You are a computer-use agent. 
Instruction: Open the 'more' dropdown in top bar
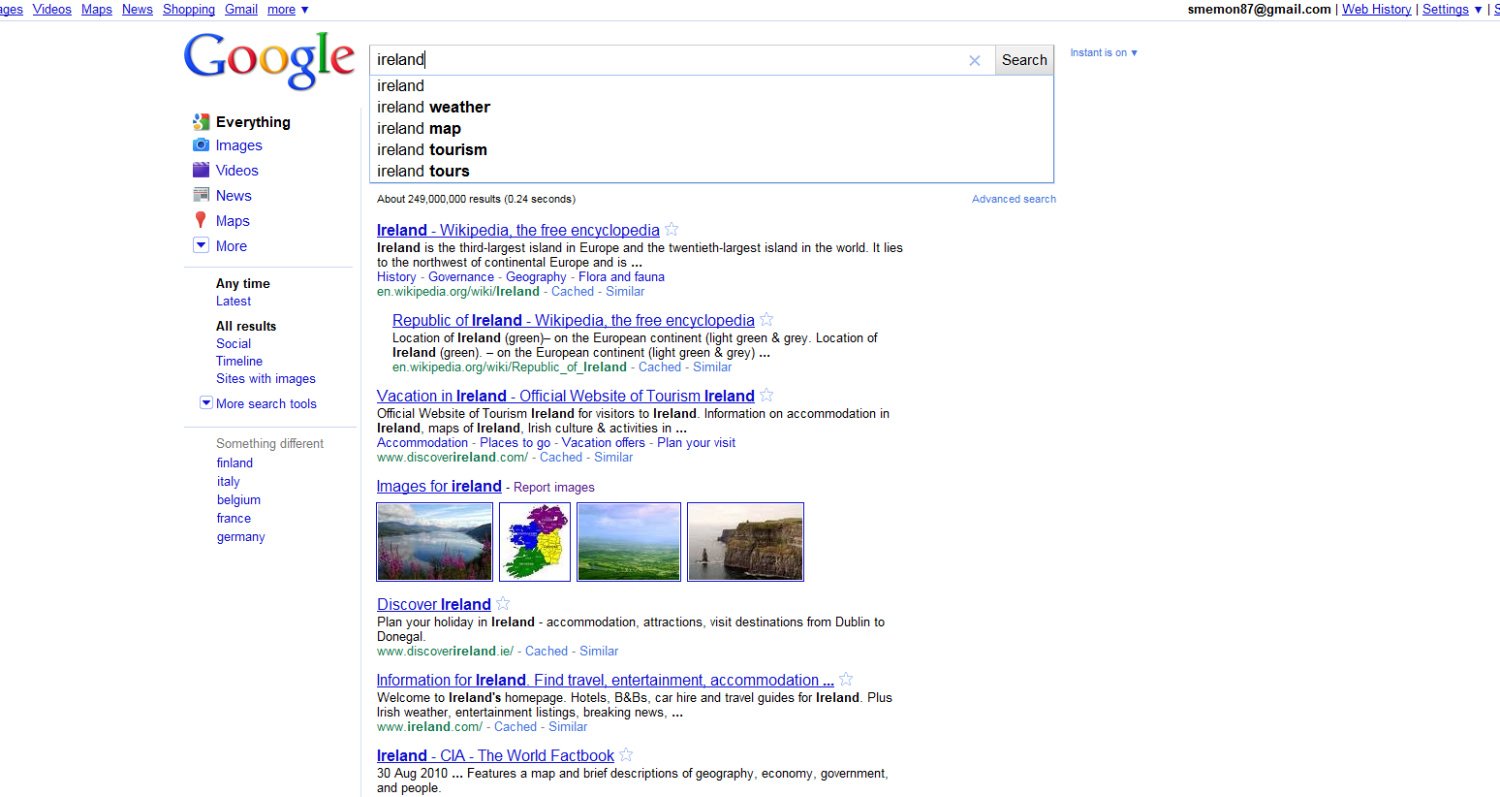pyautogui.click(x=287, y=9)
